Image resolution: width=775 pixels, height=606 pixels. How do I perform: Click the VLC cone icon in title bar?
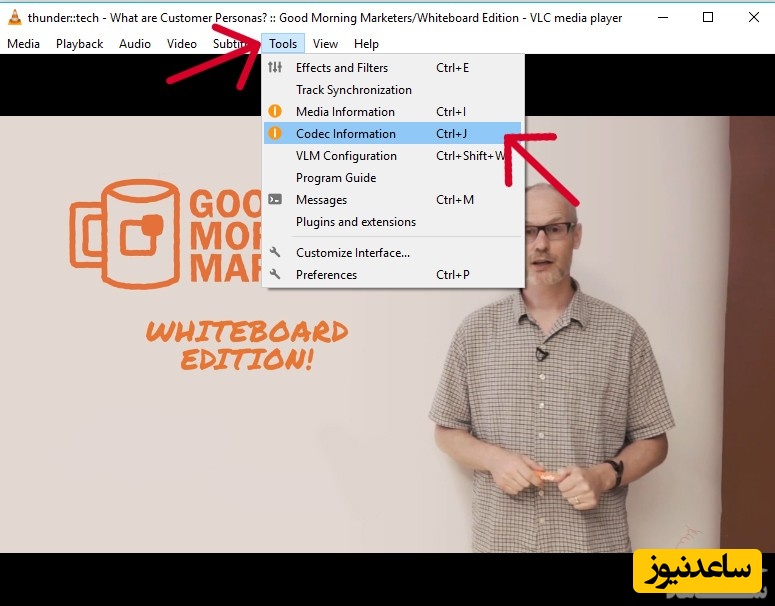pyautogui.click(x=14, y=17)
